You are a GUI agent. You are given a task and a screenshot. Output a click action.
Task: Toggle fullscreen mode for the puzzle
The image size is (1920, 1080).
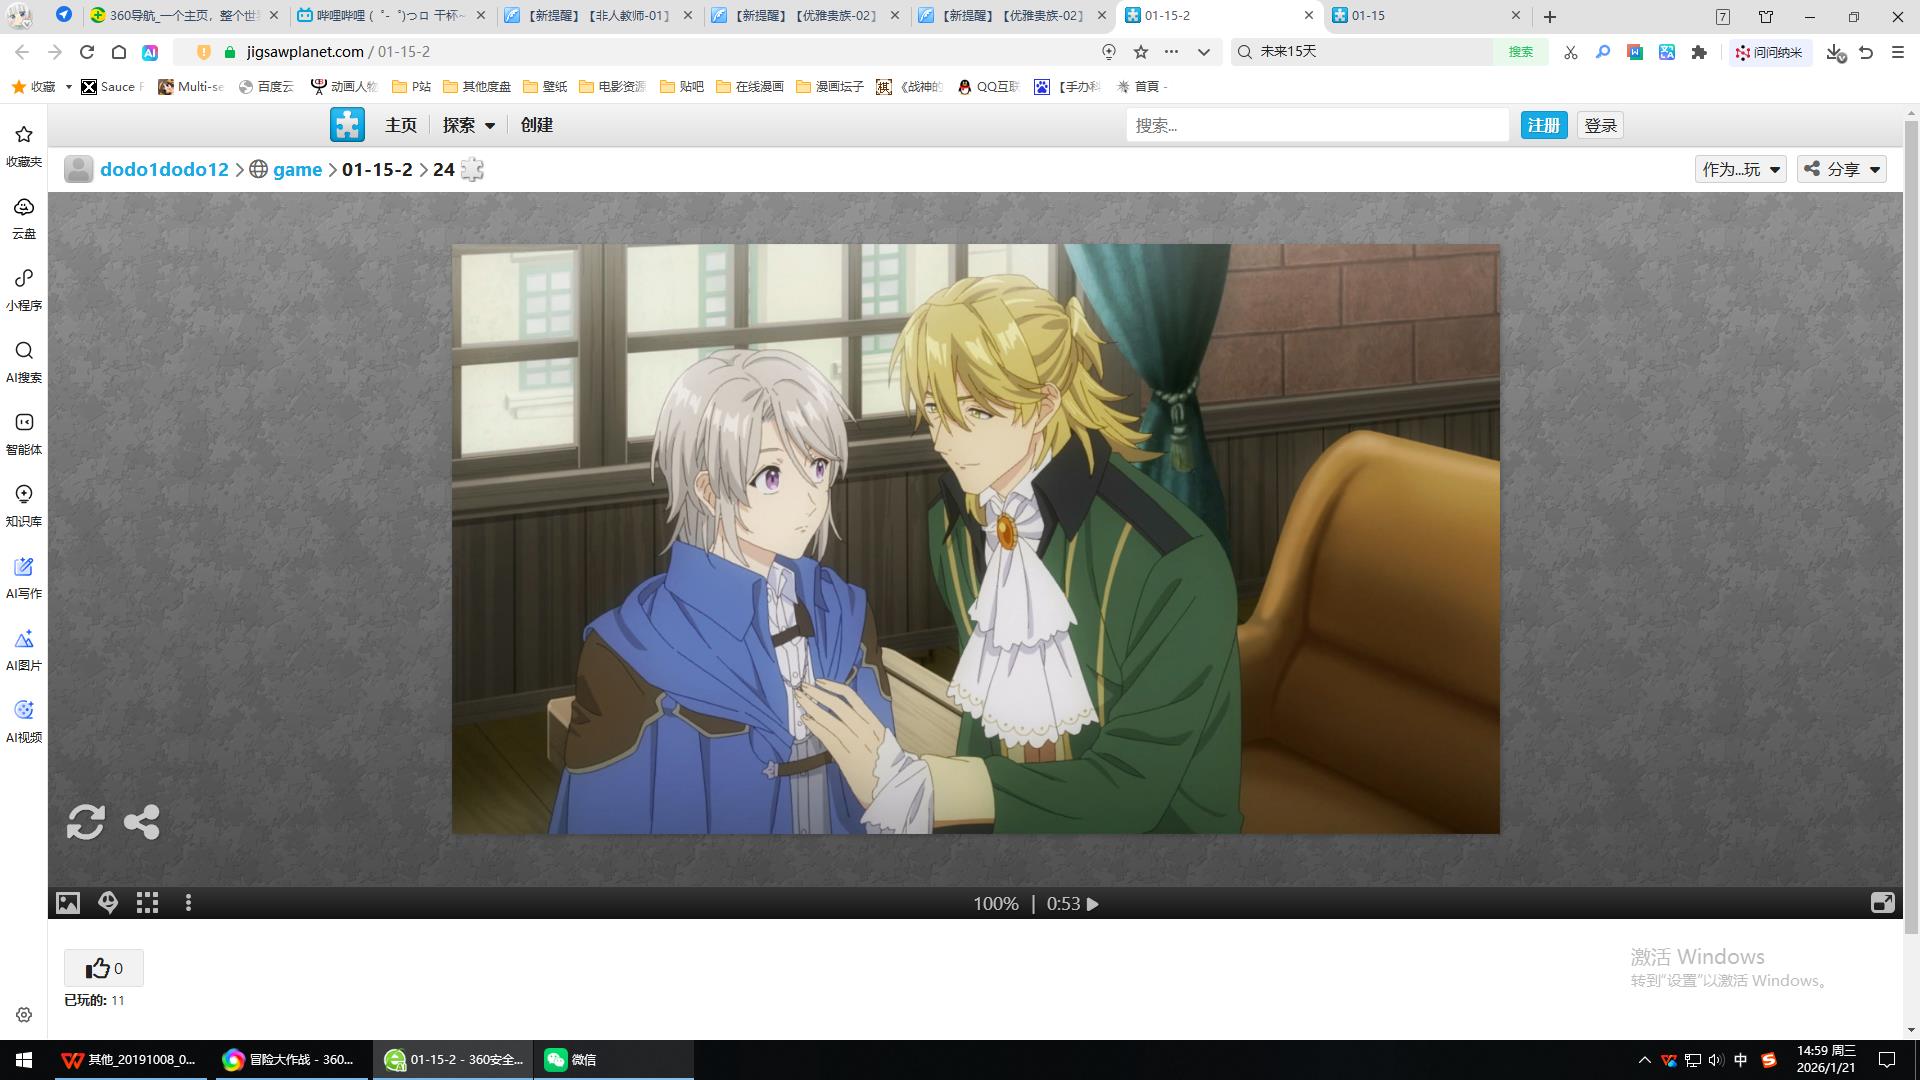point(1882,903)
